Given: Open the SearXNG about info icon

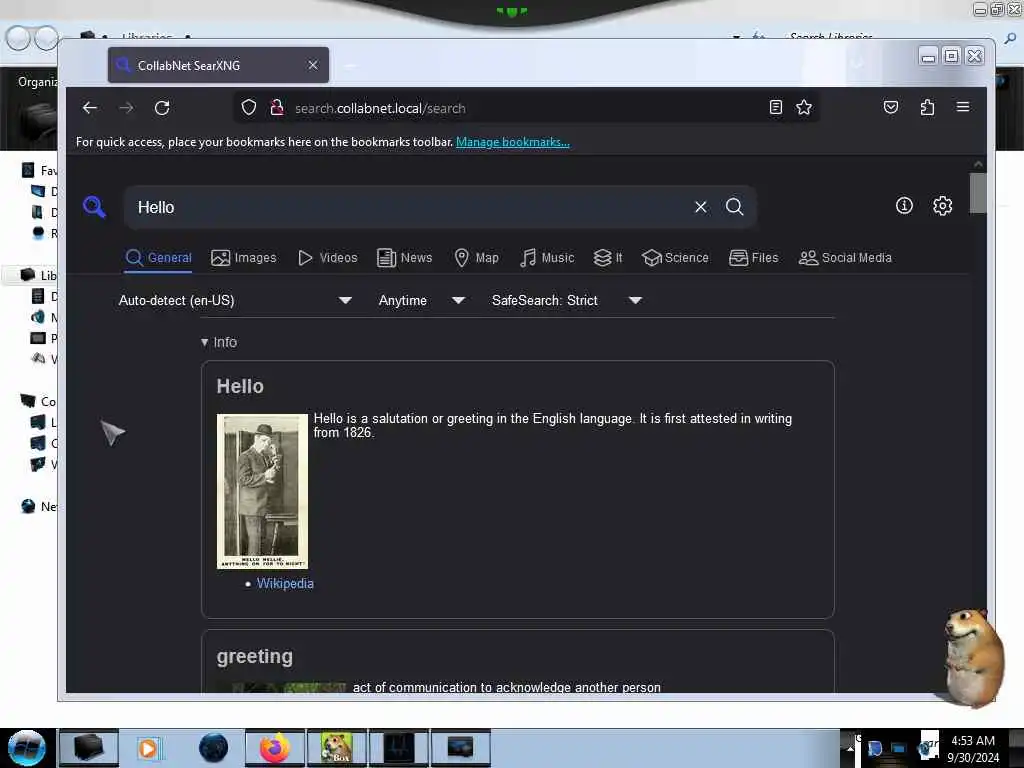Looking at the screenshot, I should pyautogui.click(x=904, y=206).
